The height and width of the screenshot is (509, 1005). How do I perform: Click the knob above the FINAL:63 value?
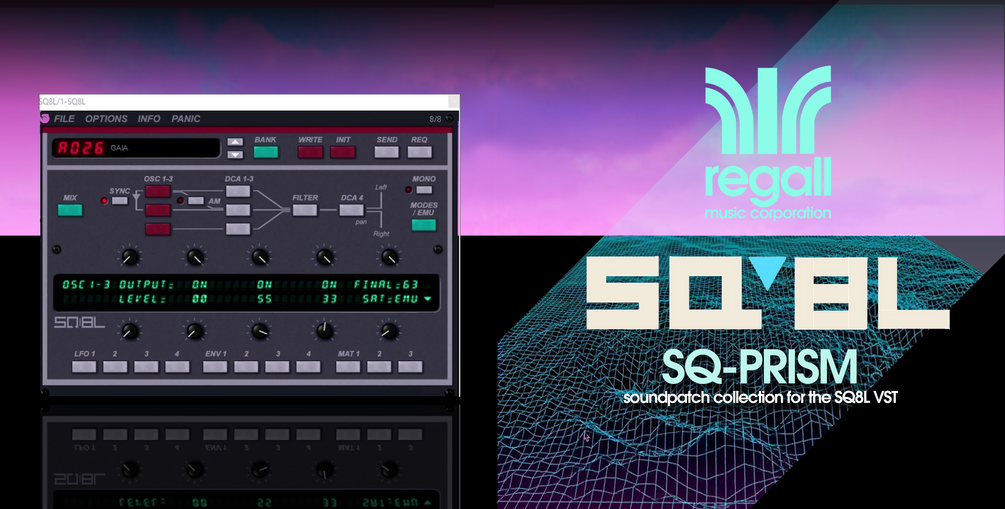tap(390, 257)
